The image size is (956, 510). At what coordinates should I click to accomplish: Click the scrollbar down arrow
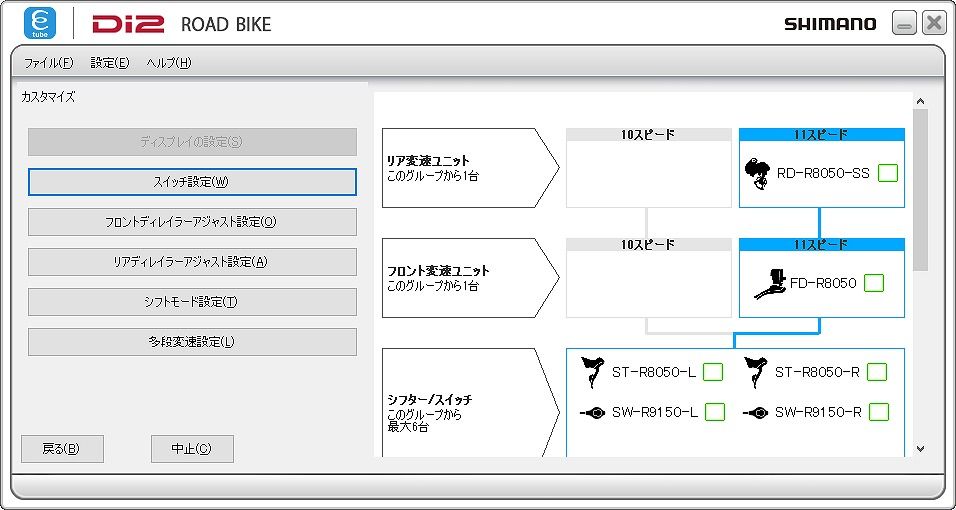[x=921, y=449]
